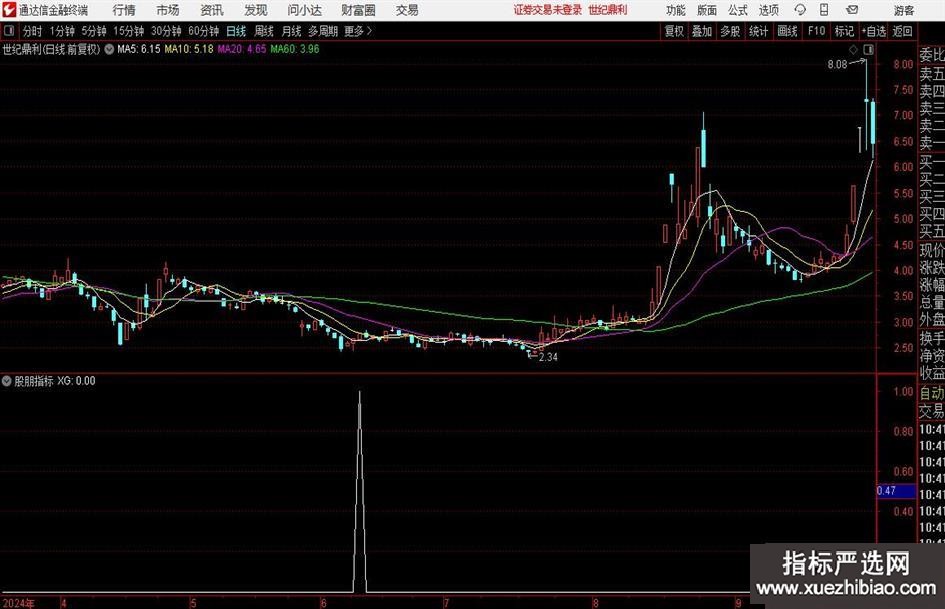
Task: Select the 周线 weekly period tab
Action: point(263,31)
